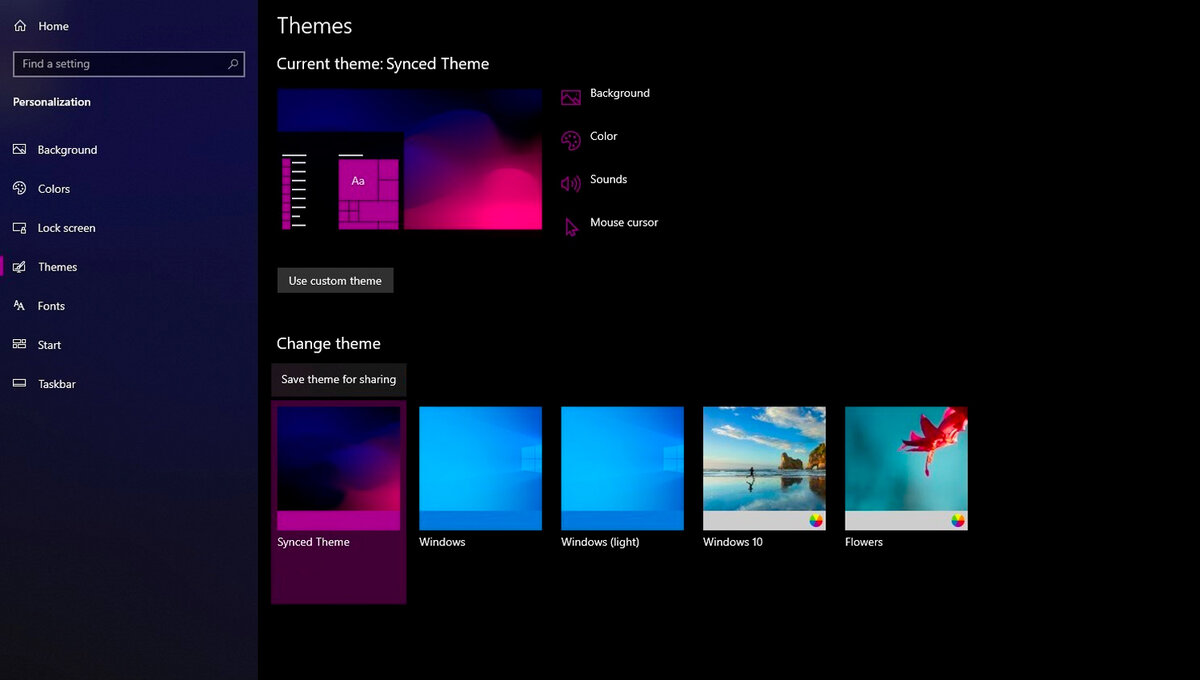Click the Background picture icon in sidebar
This screenshot has width=1200, height=680.
[19, 150]
